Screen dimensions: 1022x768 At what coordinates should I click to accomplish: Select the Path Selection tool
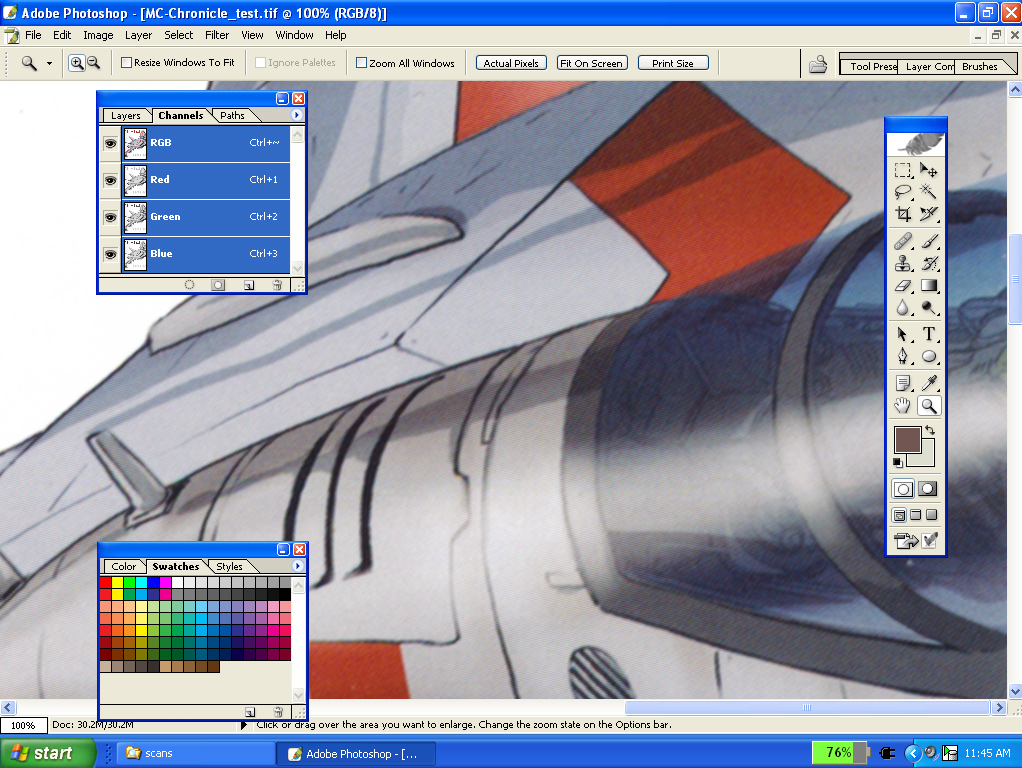pyautogui.click(x=903, y=334)
